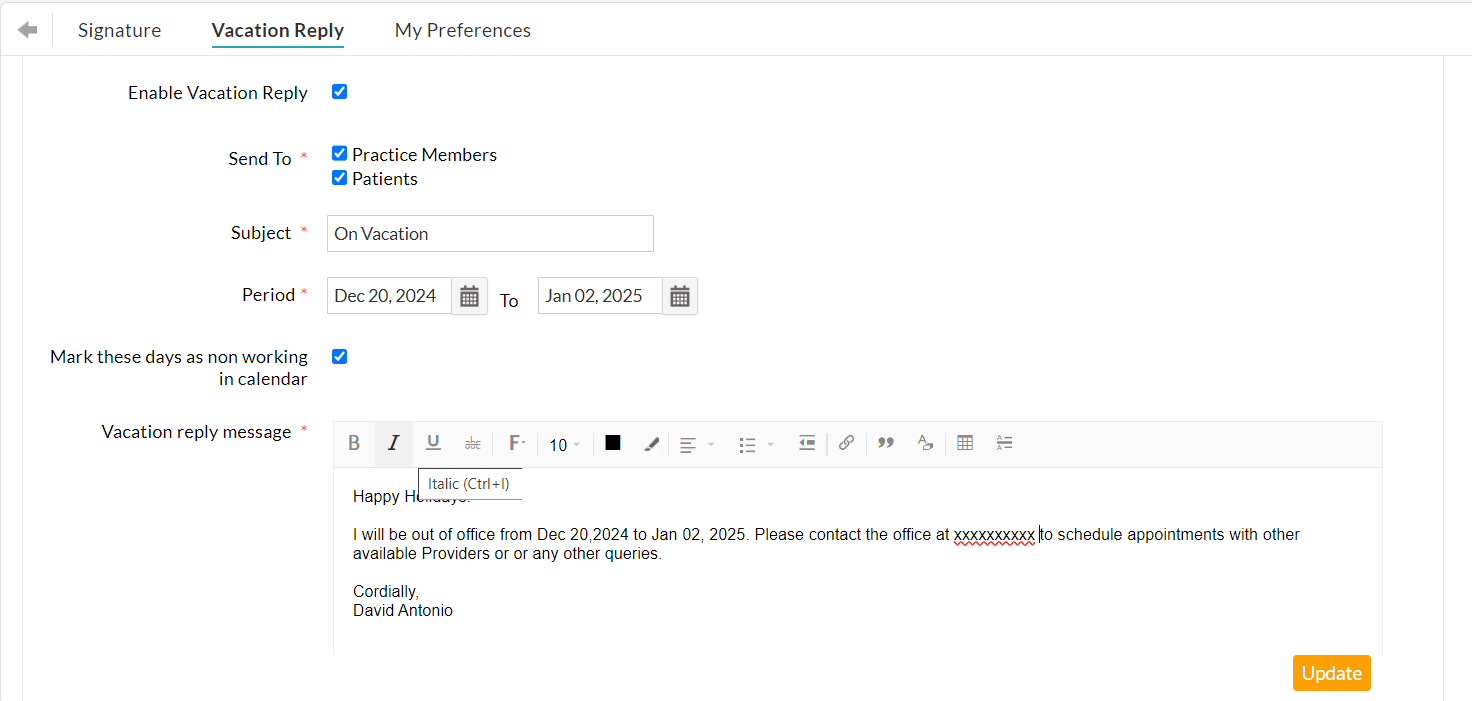Expand the text alignment dropdown
Viewport: 1472px width, 701px height.
[696, 444]
